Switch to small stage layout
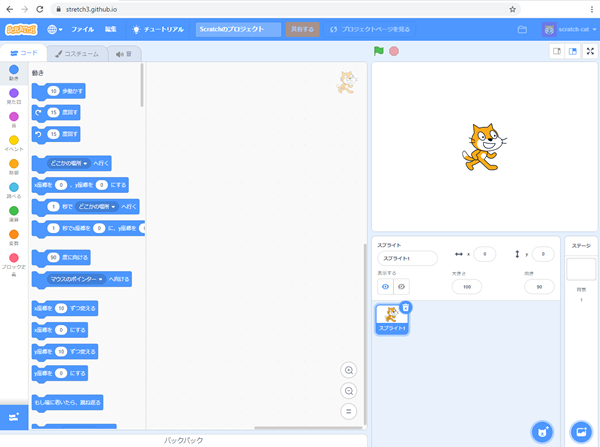Viewport: 600px width, 447px height. point(557,51)
